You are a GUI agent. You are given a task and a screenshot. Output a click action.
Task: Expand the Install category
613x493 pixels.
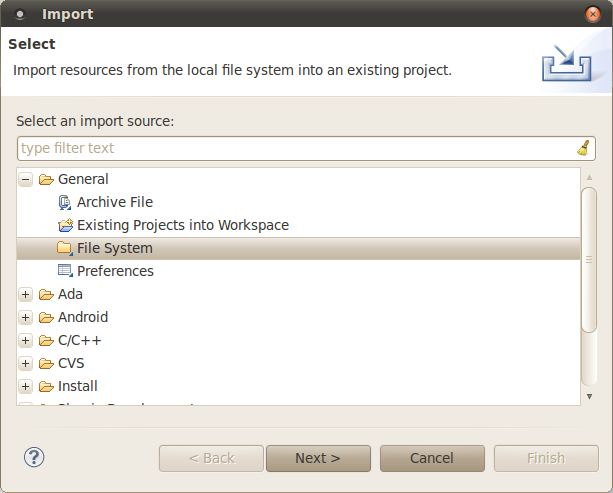tap(25, 387)
